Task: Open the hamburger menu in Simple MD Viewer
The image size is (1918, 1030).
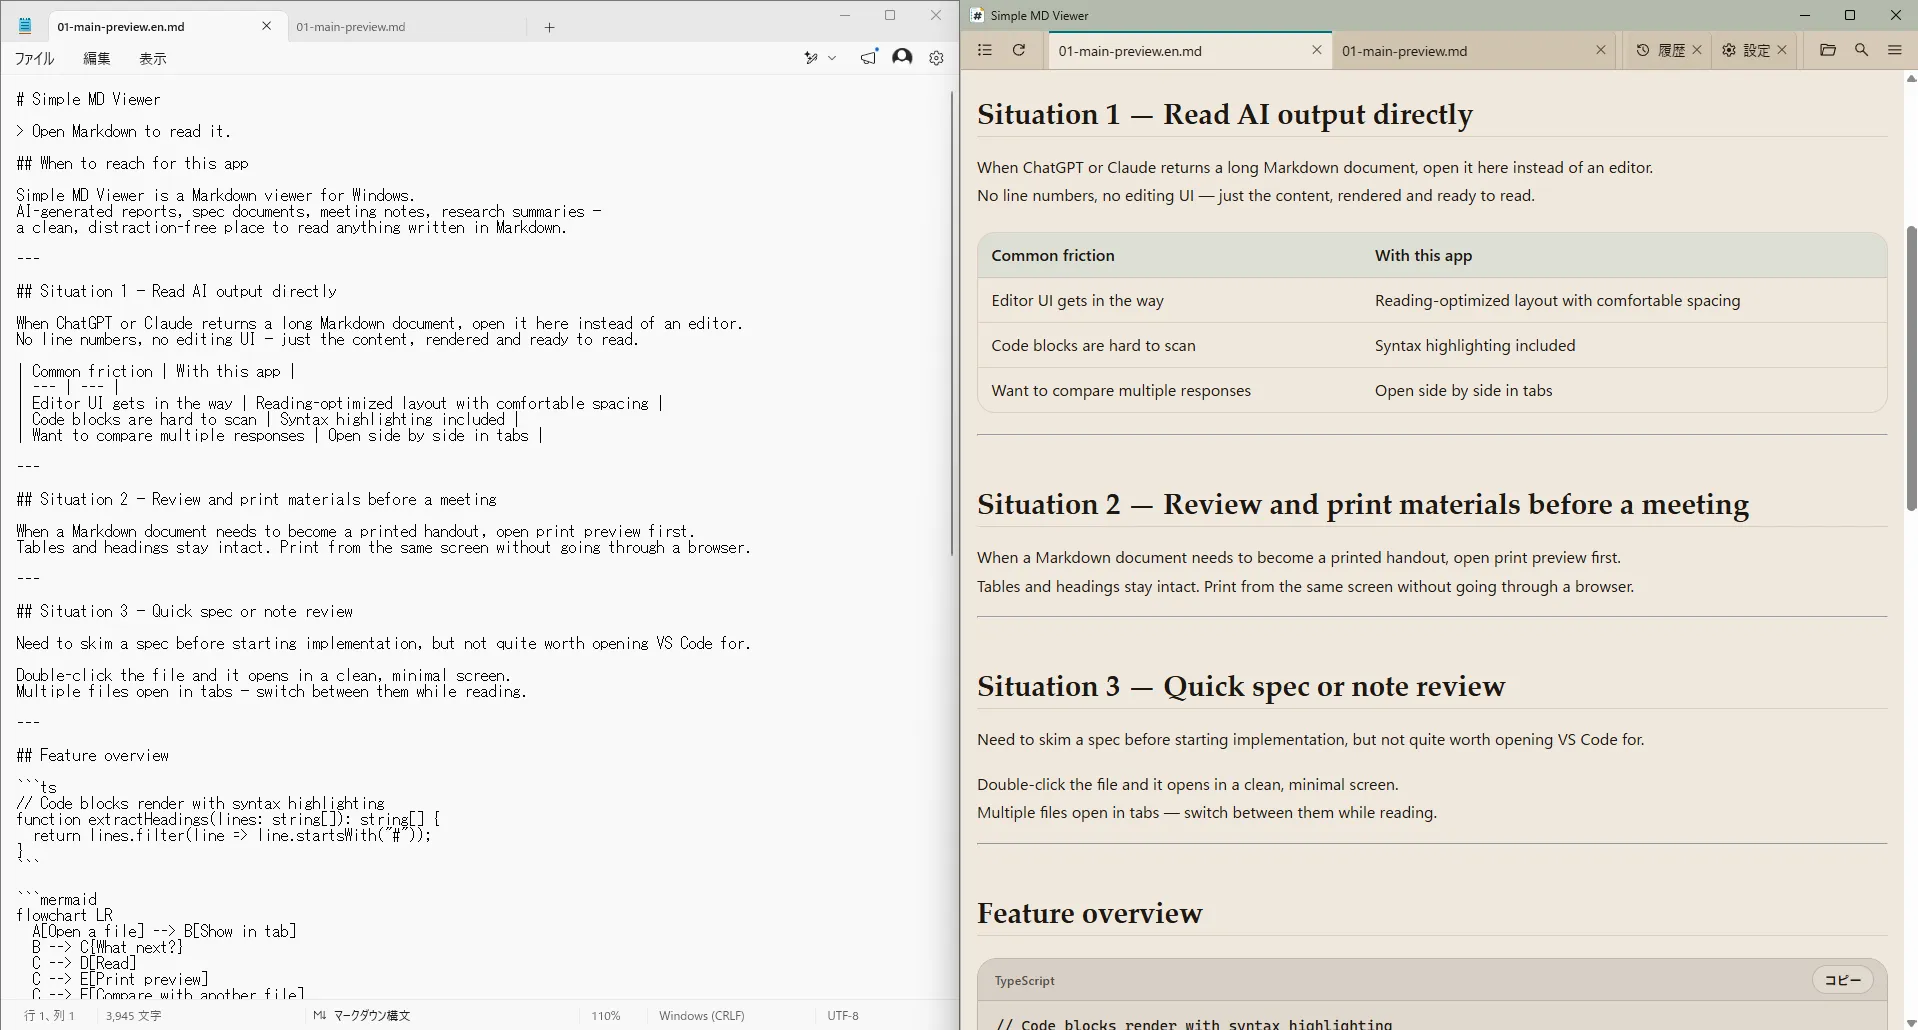Action: [1895, 50]
